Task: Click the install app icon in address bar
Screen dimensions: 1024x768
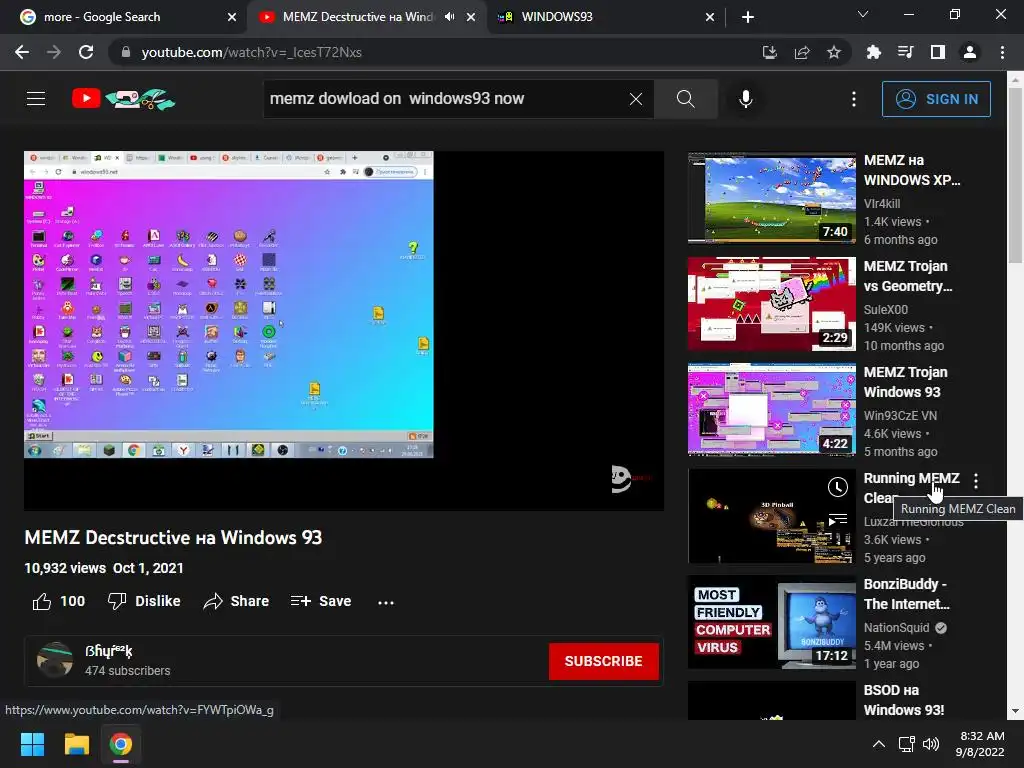Action: tap(769, 52)
